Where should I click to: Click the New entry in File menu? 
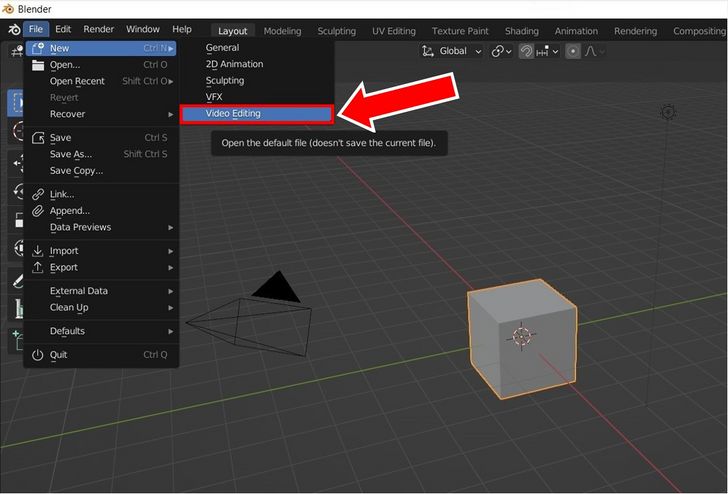pos(101,48)
